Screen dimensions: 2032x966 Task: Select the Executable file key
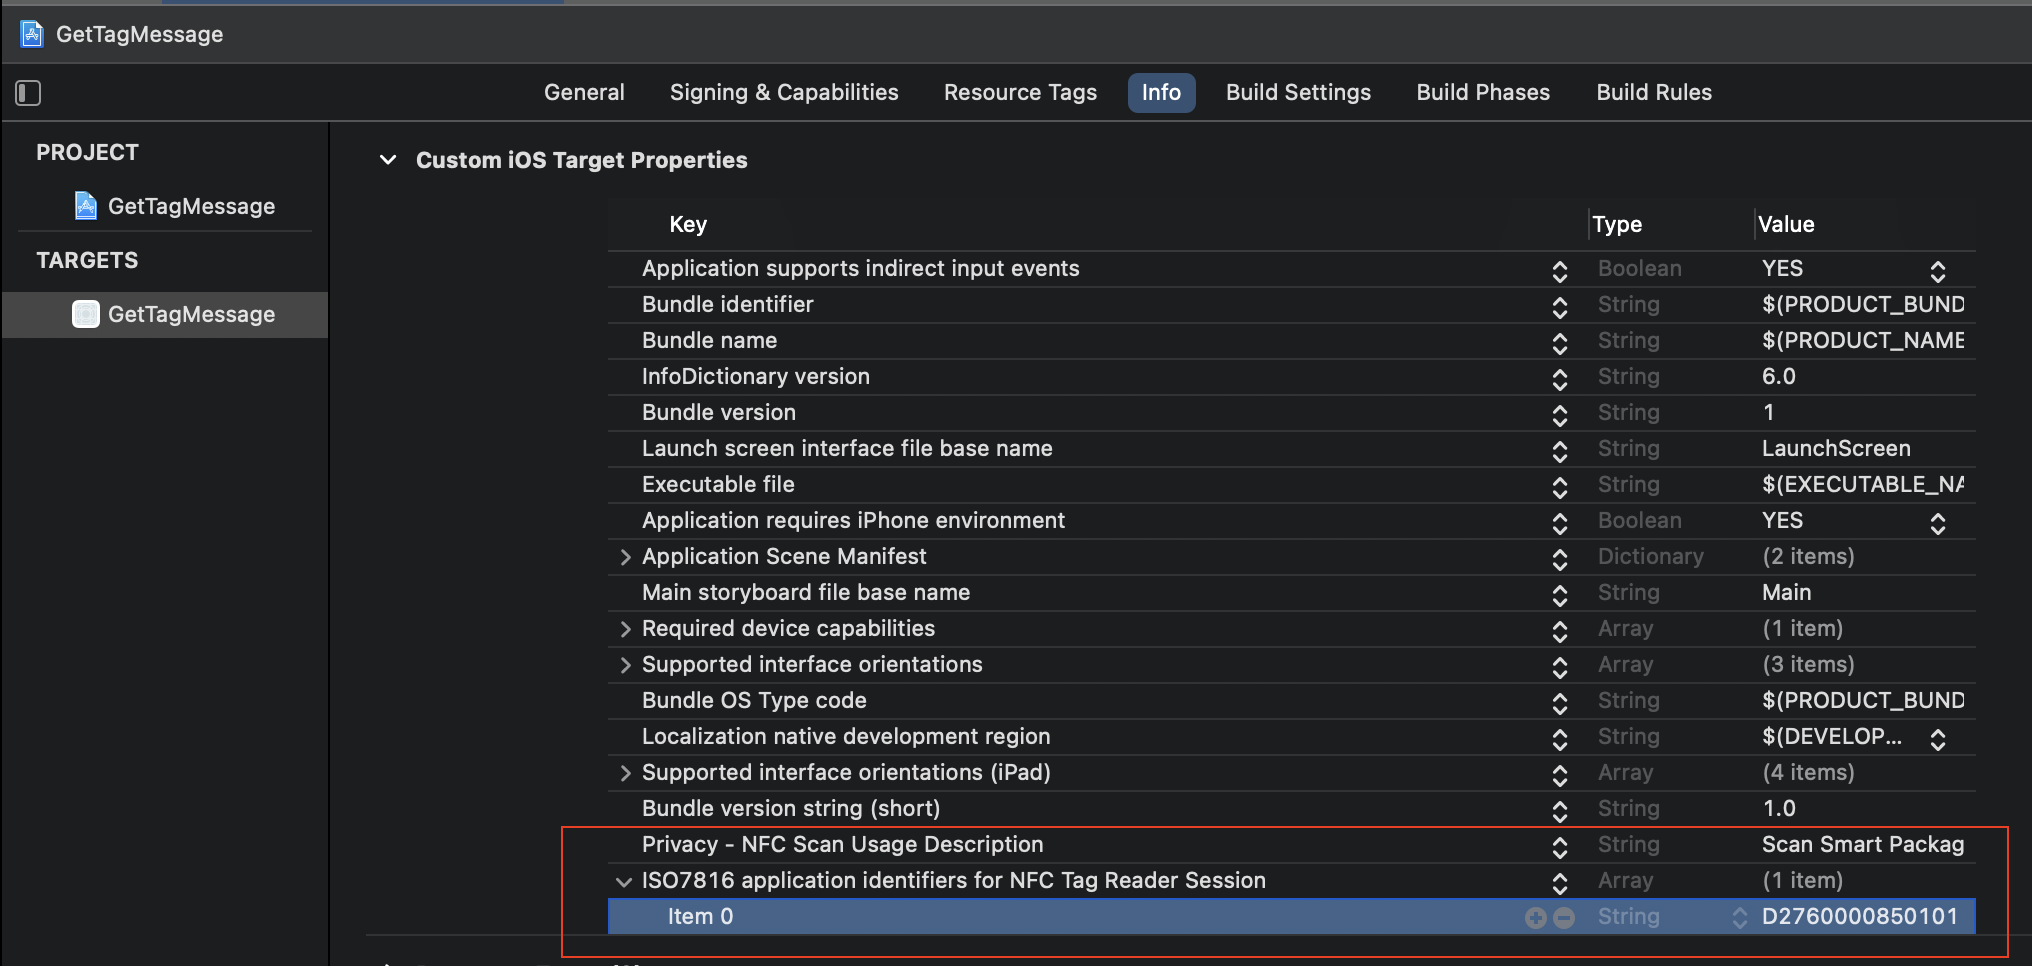718,484
